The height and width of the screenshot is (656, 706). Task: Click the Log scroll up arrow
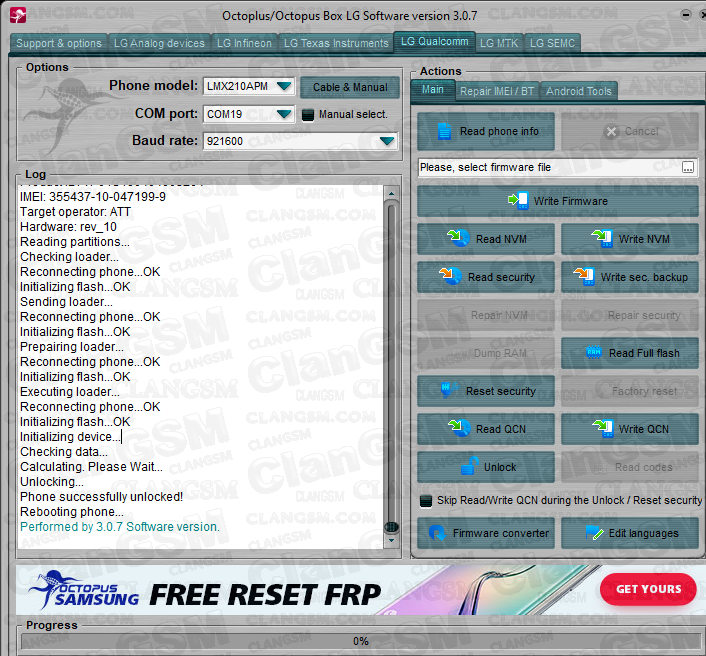pyautogui.click(x=391, y=194)
